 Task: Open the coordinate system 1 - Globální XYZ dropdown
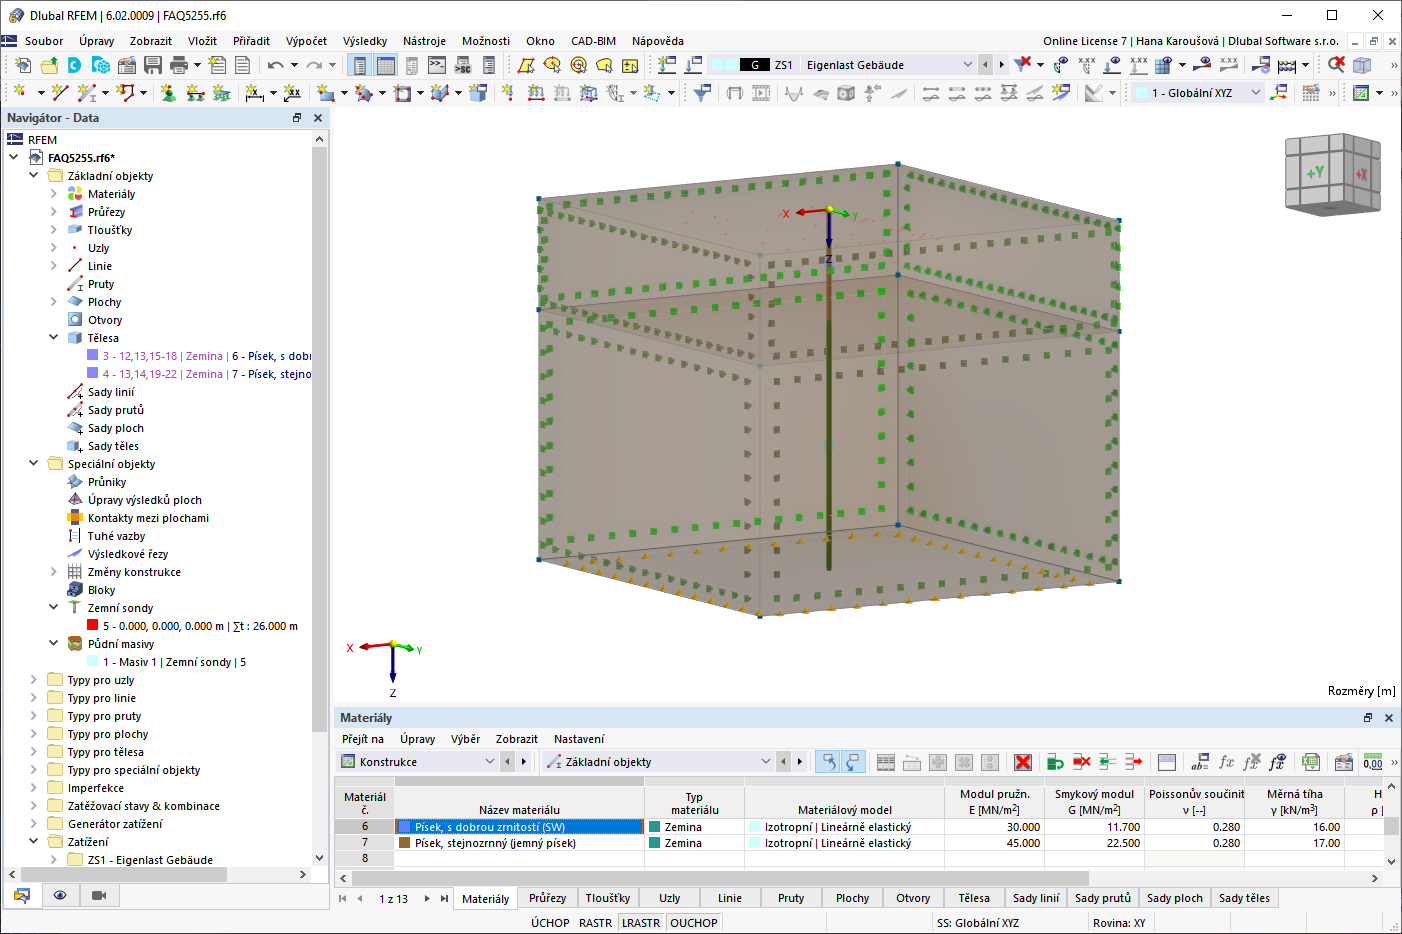point(1256,93)
